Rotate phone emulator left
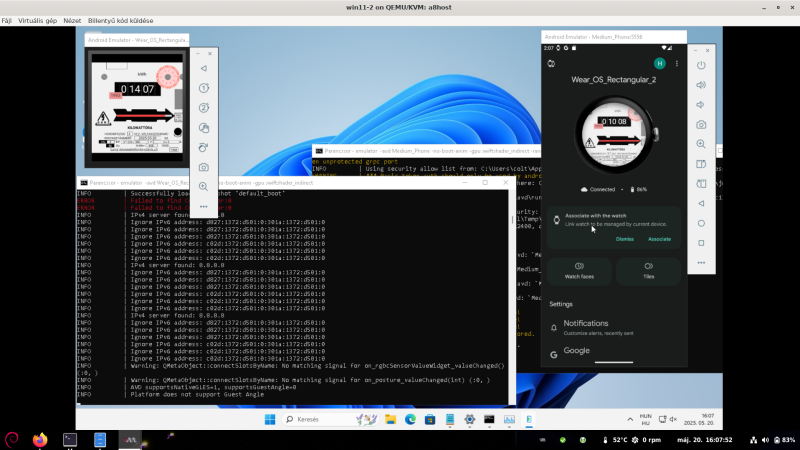Viewport: 800px width, 450px height. (x=701, y=164)
